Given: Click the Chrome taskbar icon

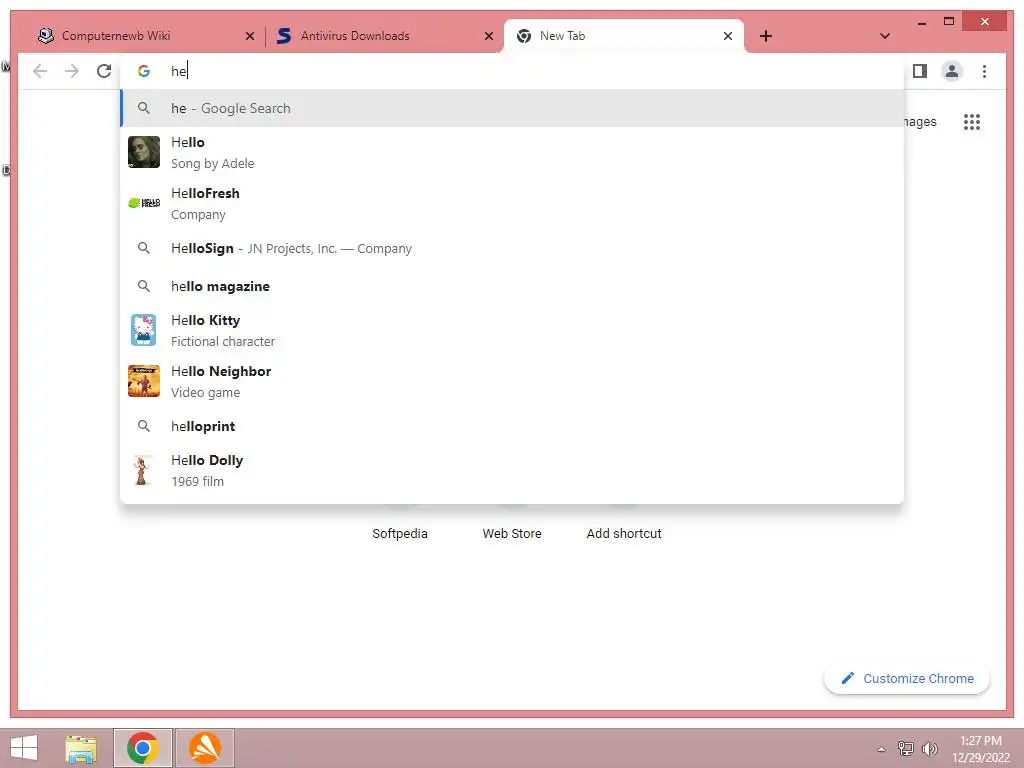Looking at the screenshot, I should pos(142,748).
